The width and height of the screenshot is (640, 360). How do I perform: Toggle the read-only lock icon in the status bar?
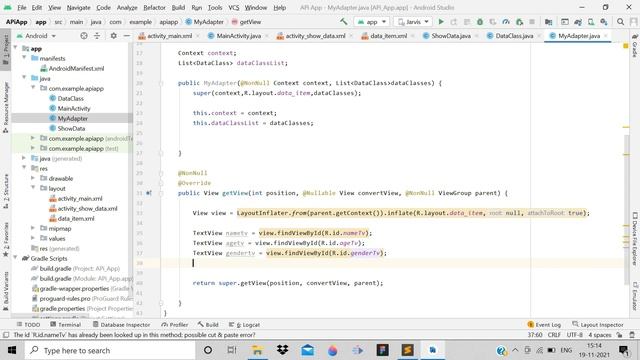tap(620, 335)
